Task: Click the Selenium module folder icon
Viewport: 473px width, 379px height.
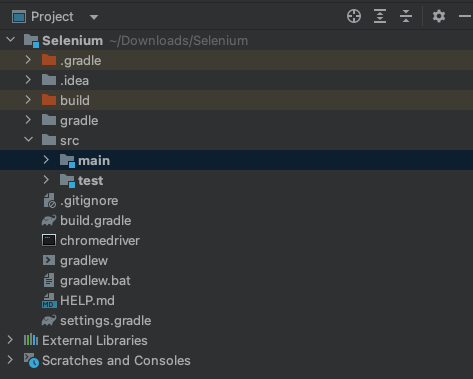Action: tap(31, 41)
